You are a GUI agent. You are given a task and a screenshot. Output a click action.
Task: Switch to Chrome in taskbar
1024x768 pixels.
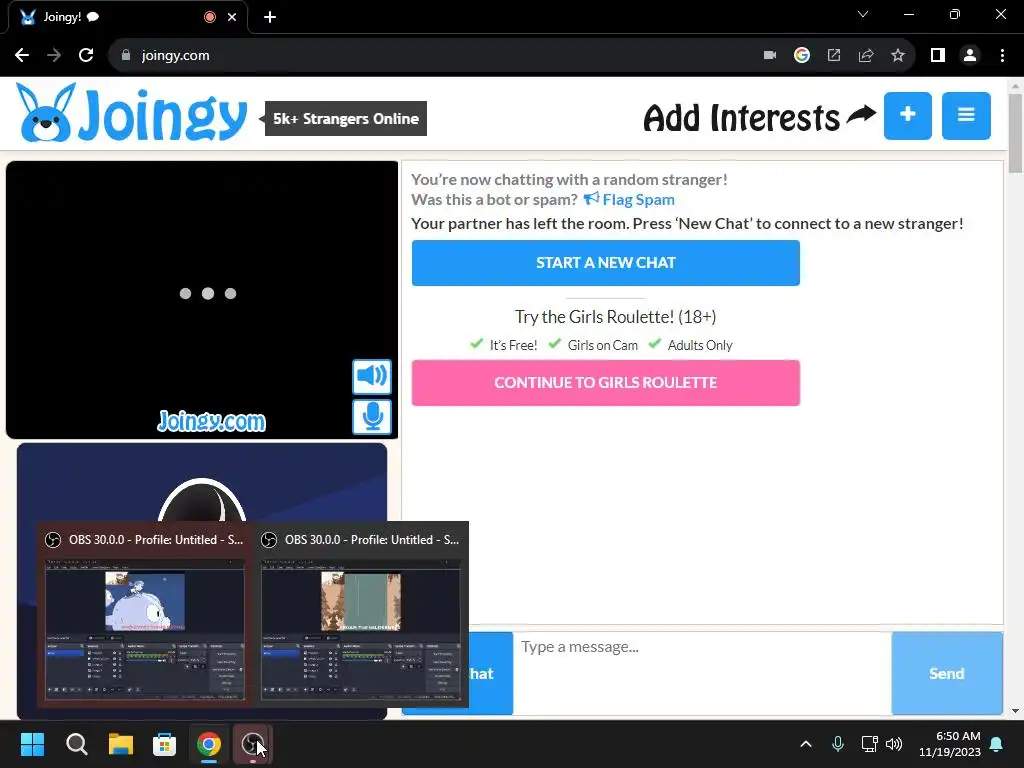tap(209, 744)
